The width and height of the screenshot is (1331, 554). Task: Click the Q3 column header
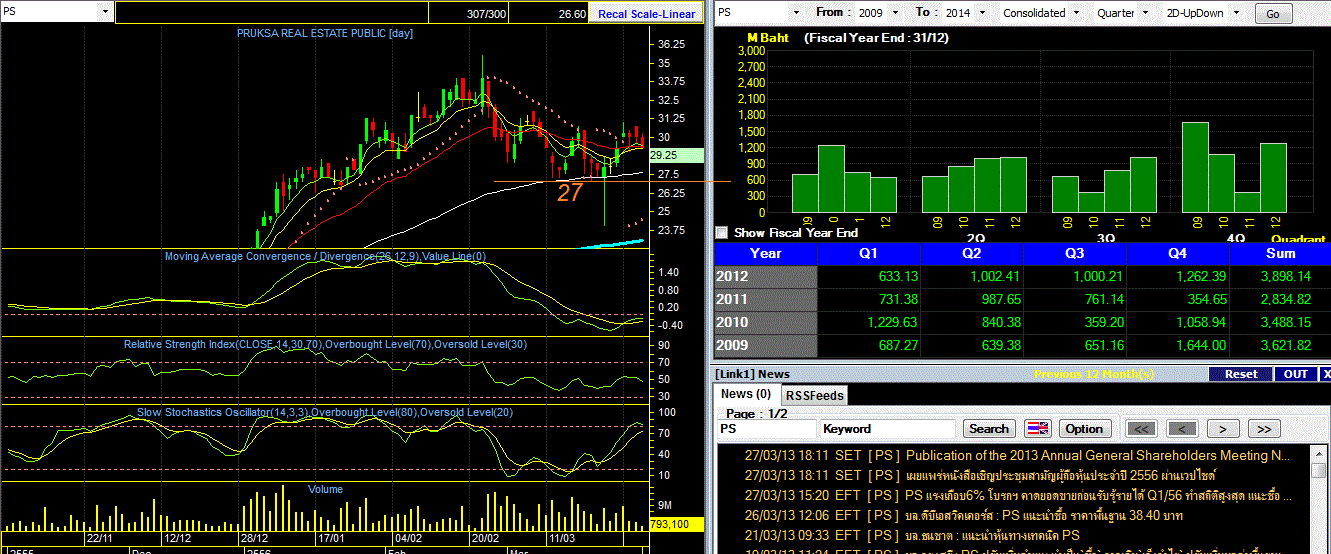tap(1076, 254)
